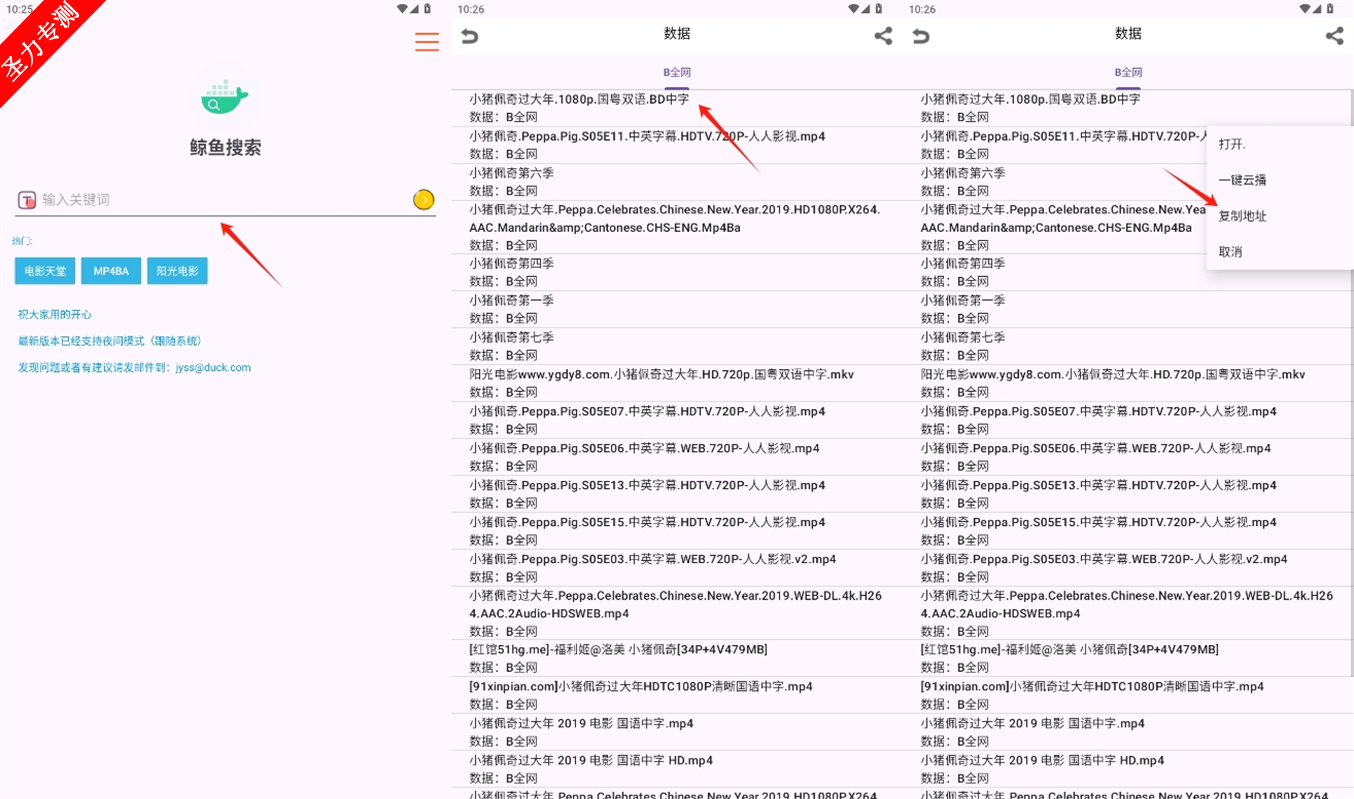
Task: Open 小猪佩奇过大年.1080p.国粤双语.BD中字 on right screen
Action: click(x=1128, y=108)
